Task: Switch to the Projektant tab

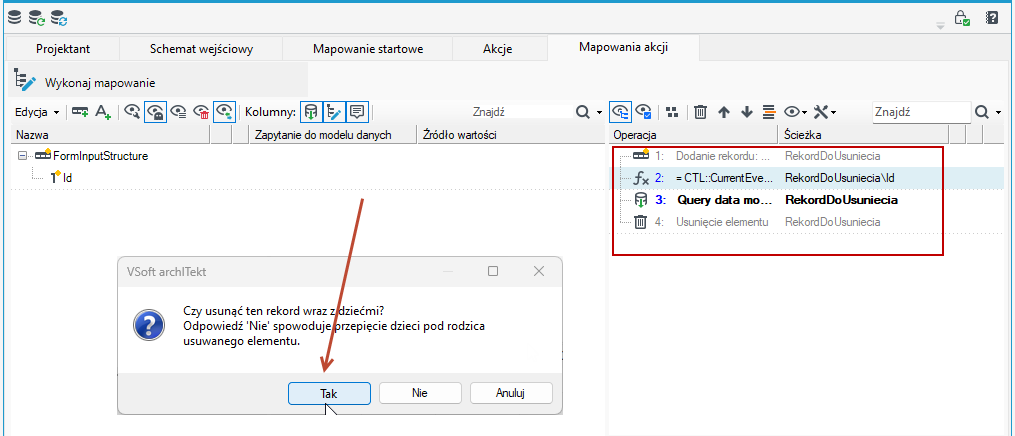Action: click(x=63, y=49)
